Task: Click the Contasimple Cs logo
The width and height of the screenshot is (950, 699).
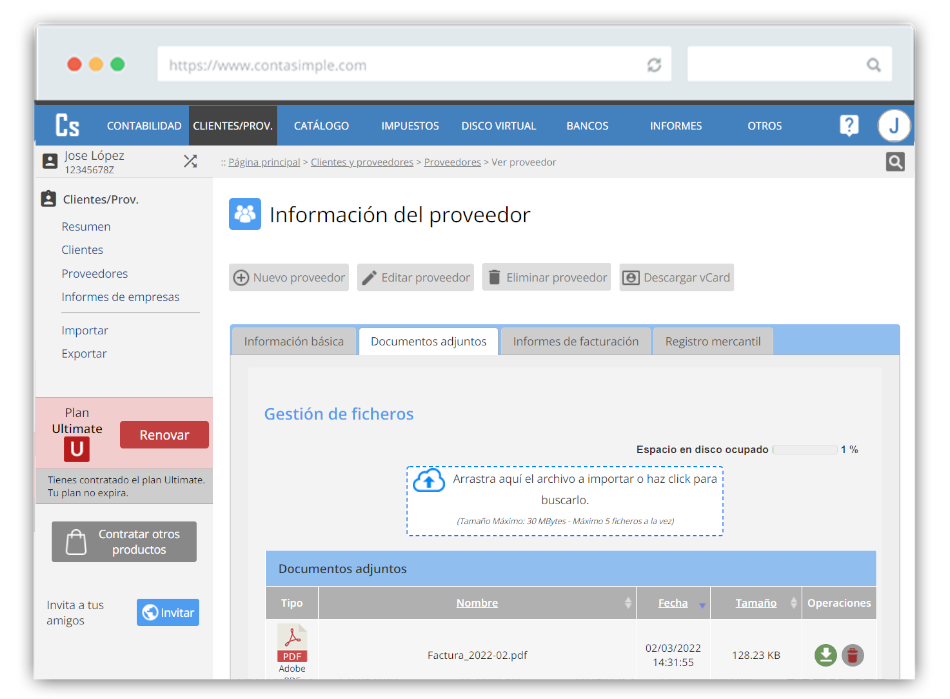Action: [67, 126]
